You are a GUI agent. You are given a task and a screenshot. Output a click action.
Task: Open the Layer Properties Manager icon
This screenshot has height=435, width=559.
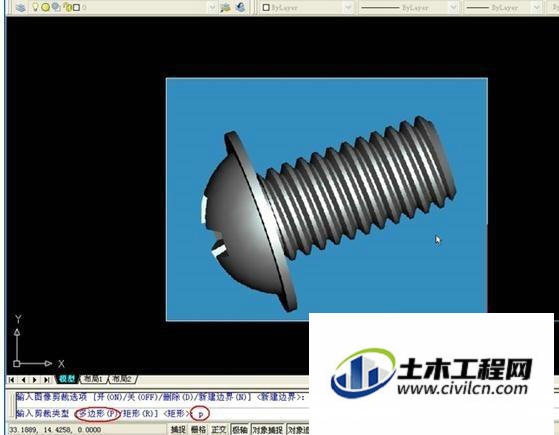pos(21,7)
